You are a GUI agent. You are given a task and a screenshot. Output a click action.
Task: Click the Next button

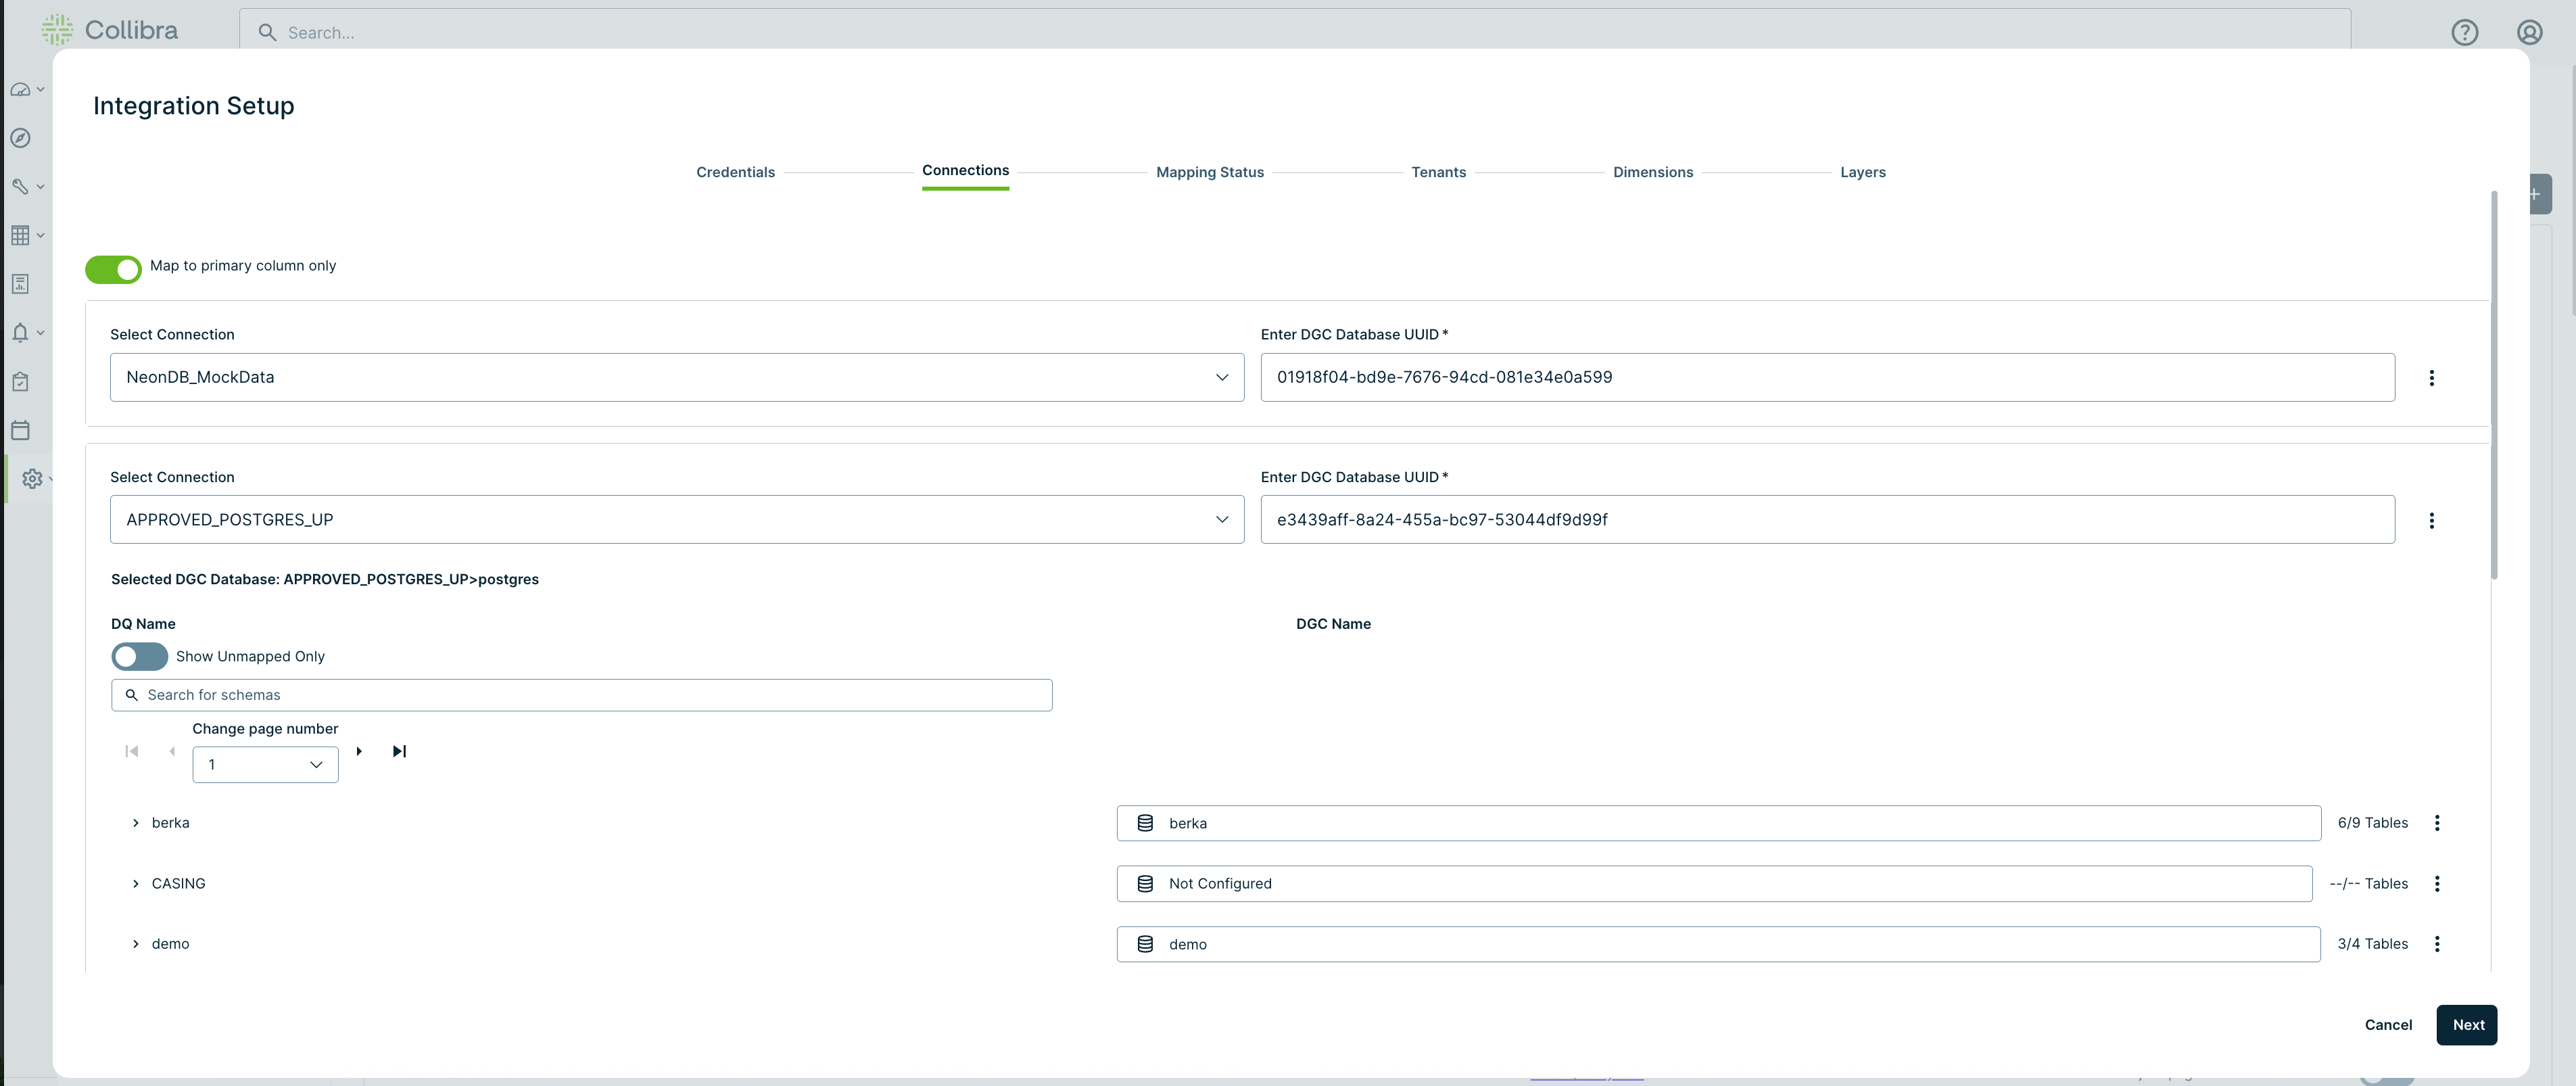point(2466,1025)
